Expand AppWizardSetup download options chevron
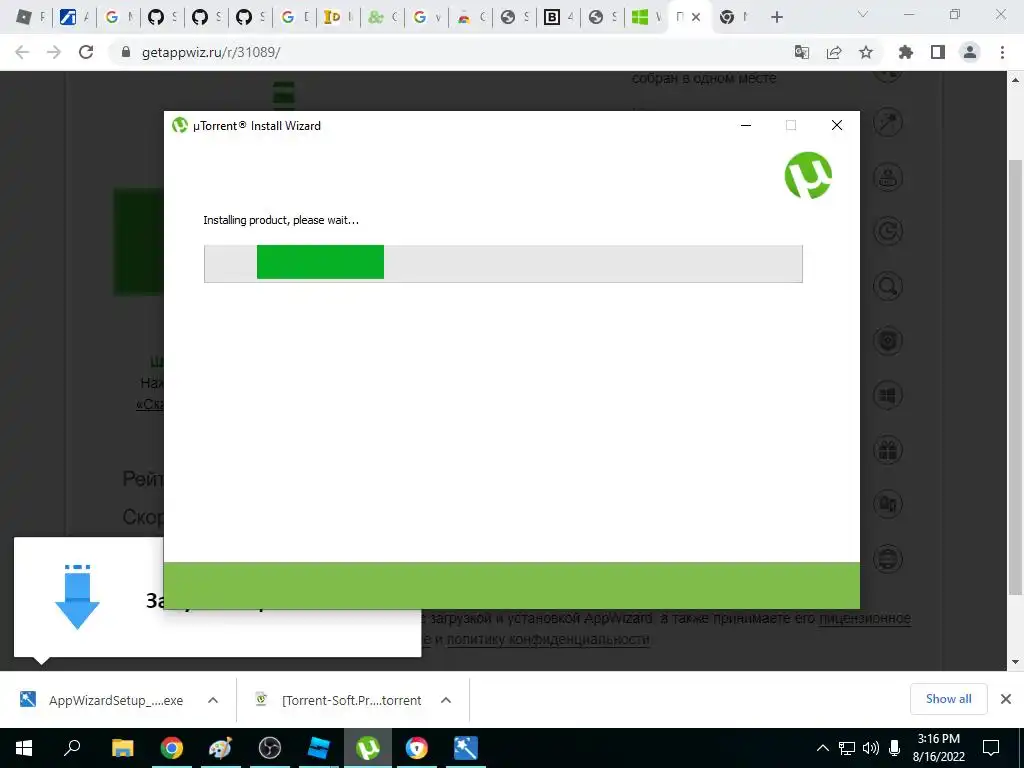1024x768 pixels. click(213, 700)
